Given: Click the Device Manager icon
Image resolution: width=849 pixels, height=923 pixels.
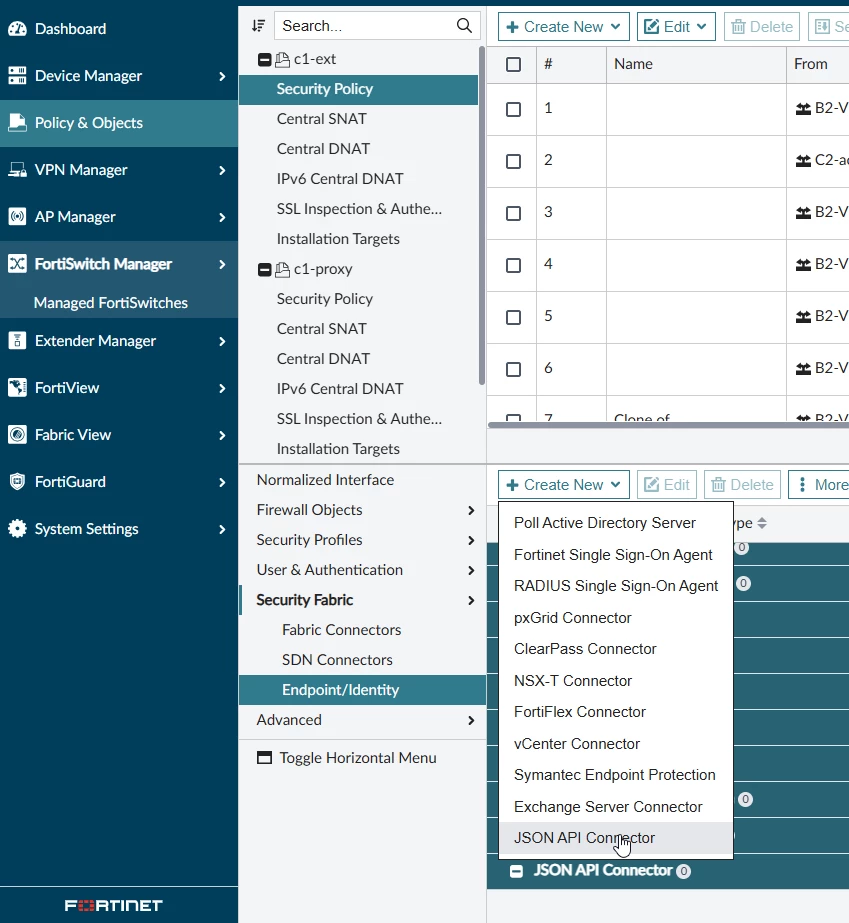Looking at the screenshot, I should pos(17,75).
